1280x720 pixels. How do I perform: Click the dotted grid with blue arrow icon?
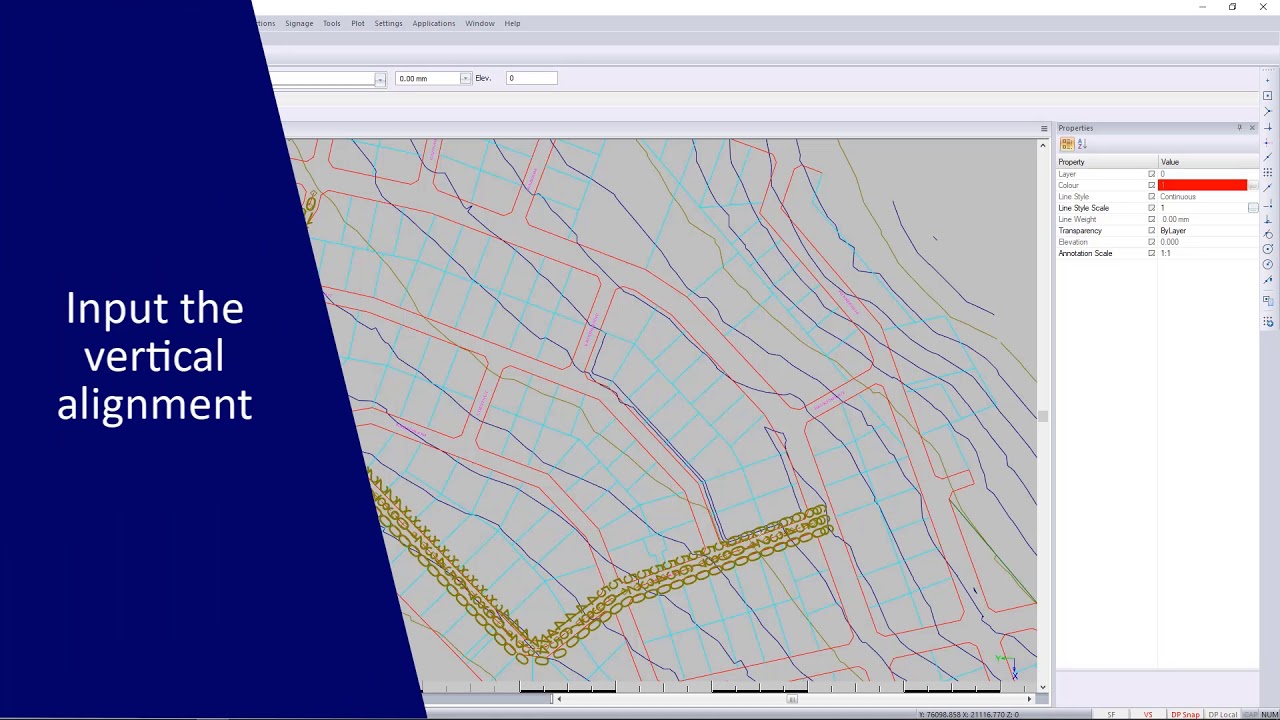(1268, 322)
